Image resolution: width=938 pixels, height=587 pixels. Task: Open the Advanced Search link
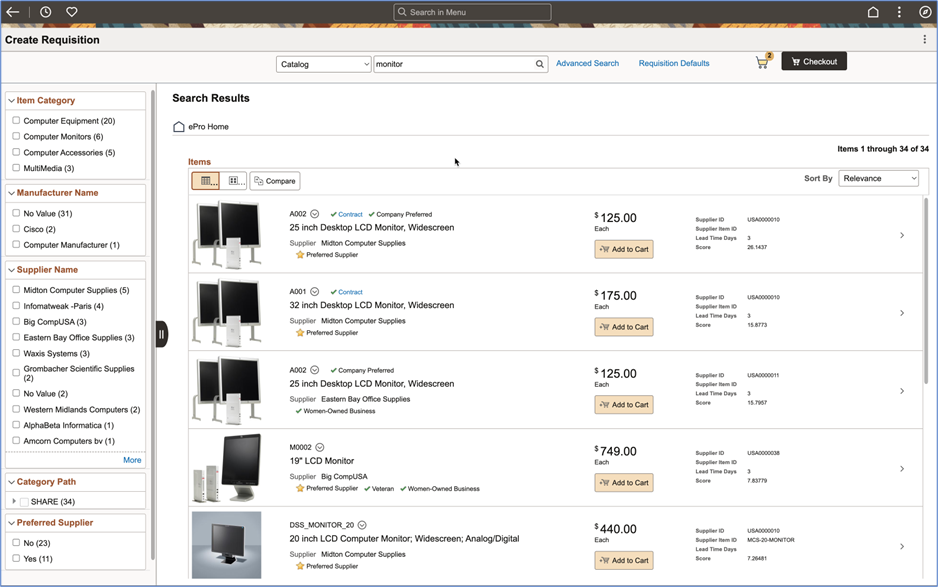coord(587,63)
